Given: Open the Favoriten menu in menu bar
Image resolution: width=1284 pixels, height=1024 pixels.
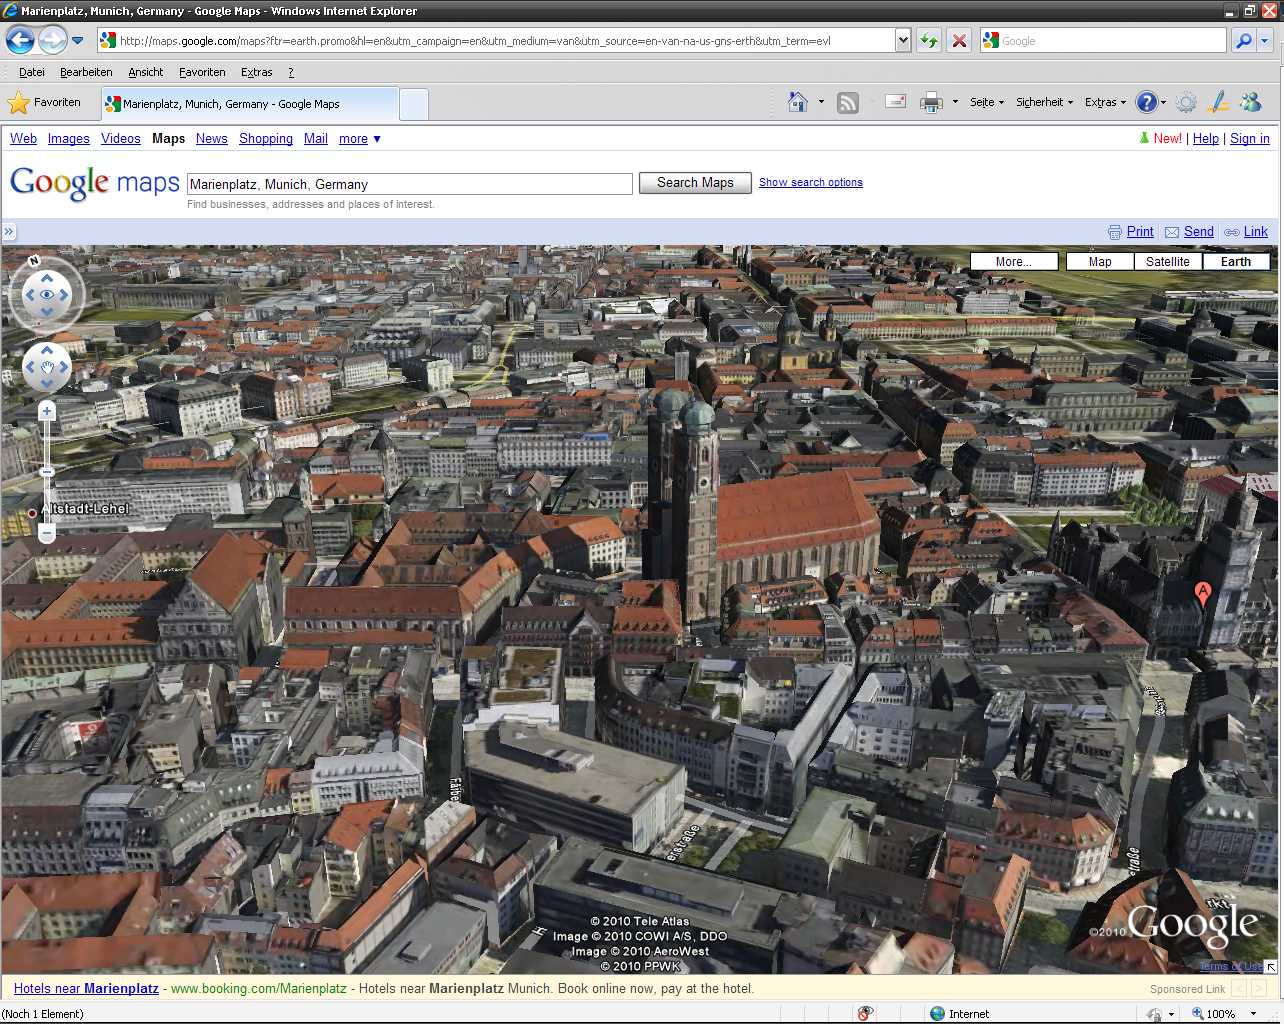Looking at the screenshot, I should [202, 72].
